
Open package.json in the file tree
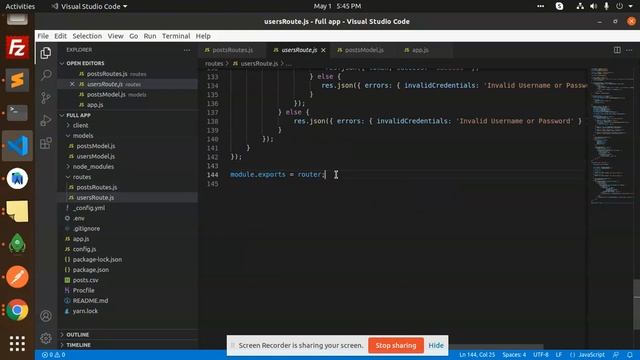tap(91, 270)
